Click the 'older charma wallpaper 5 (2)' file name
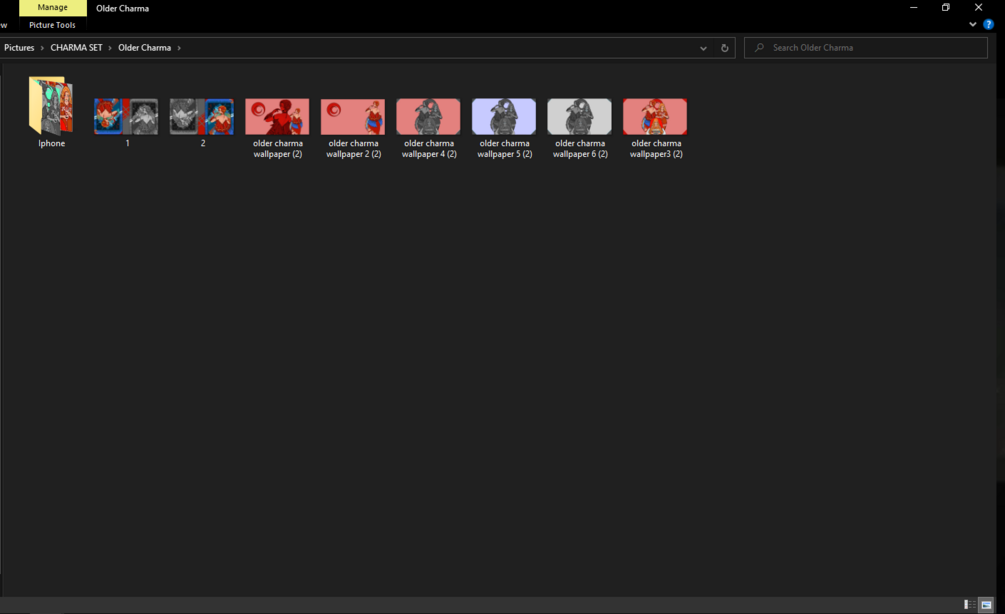 pyautogui.click(x=504, y=149)
